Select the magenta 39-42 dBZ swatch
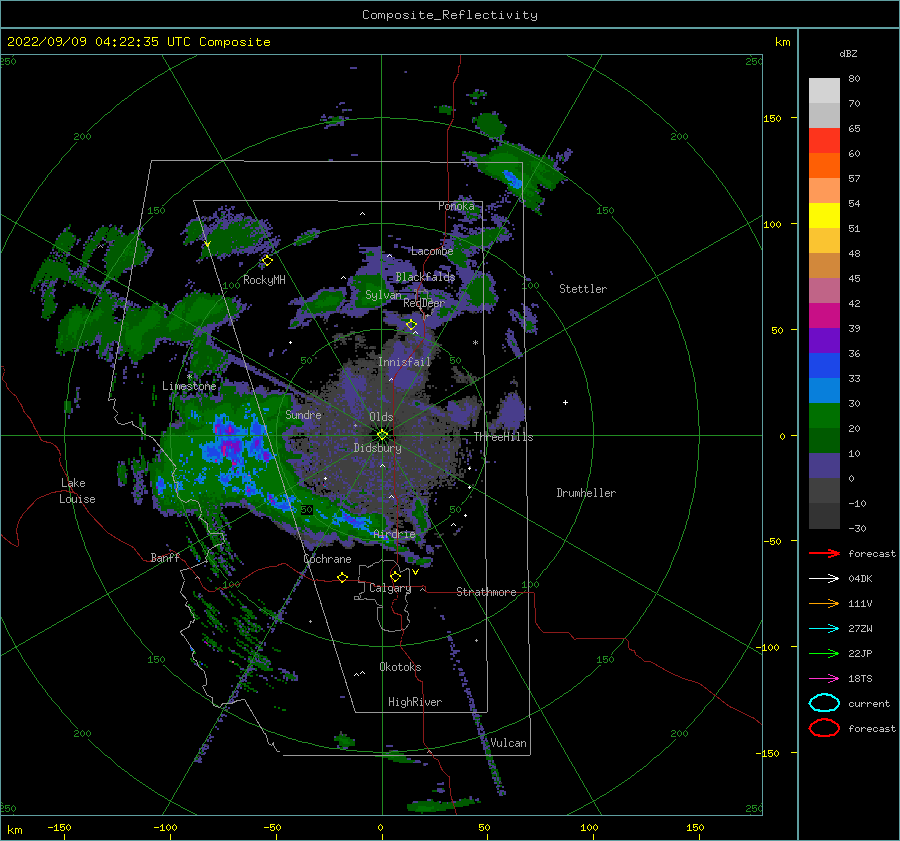Viewport: 900px width, 841px height. pos(824,315)
